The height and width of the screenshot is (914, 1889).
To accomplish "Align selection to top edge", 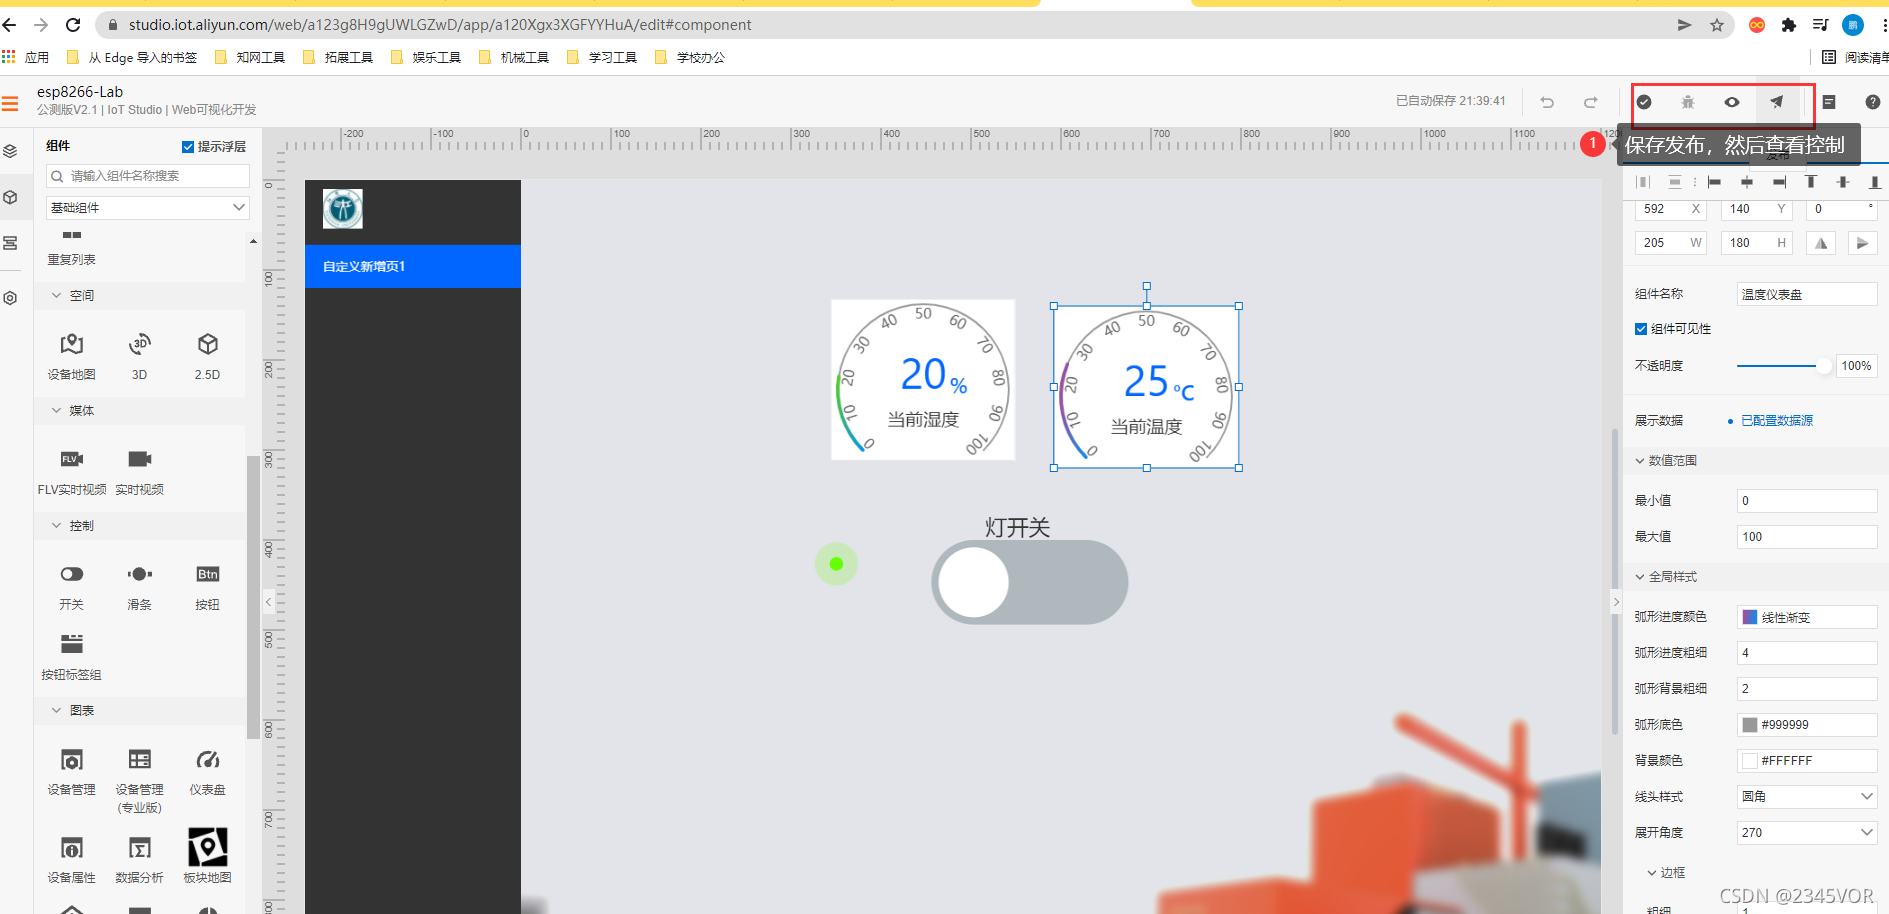I will (1810, 182).
